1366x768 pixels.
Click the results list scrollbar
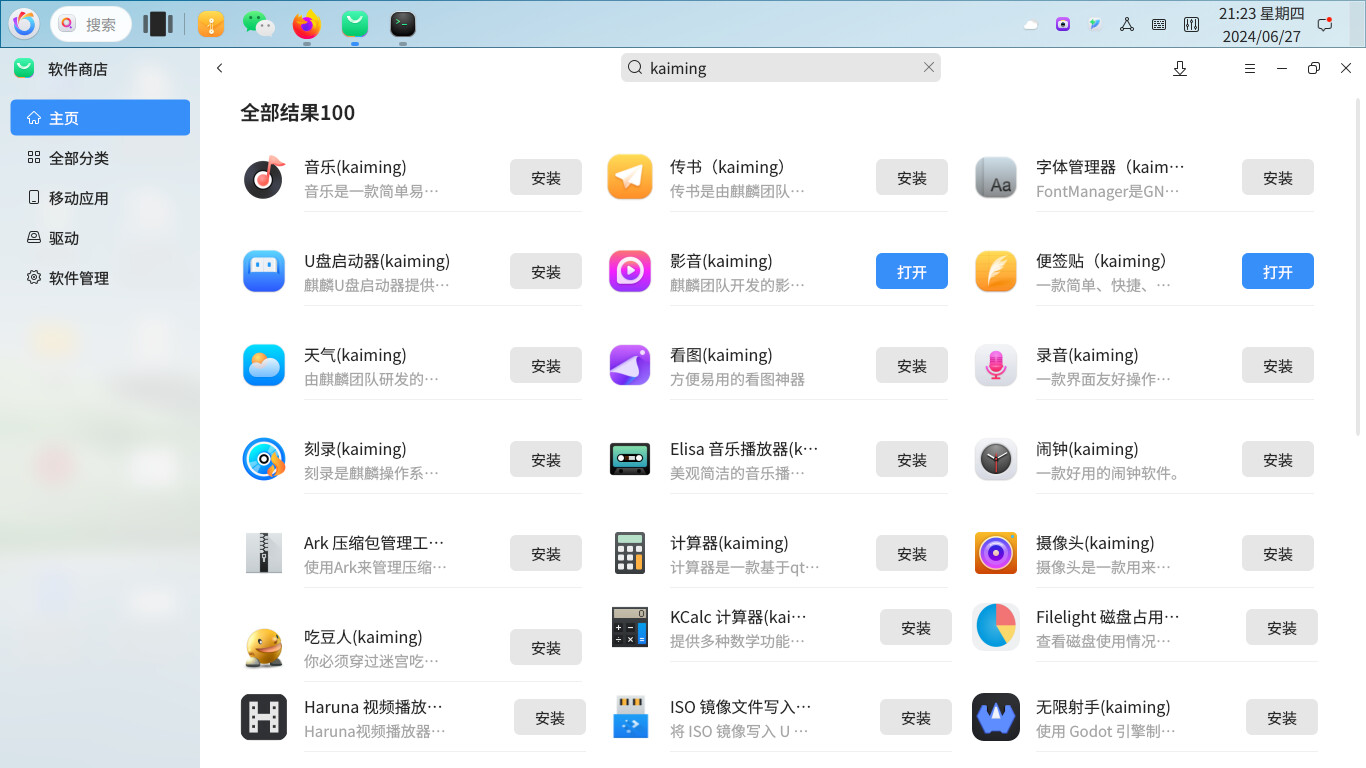pyautogui.click(x=1358, y=267)
